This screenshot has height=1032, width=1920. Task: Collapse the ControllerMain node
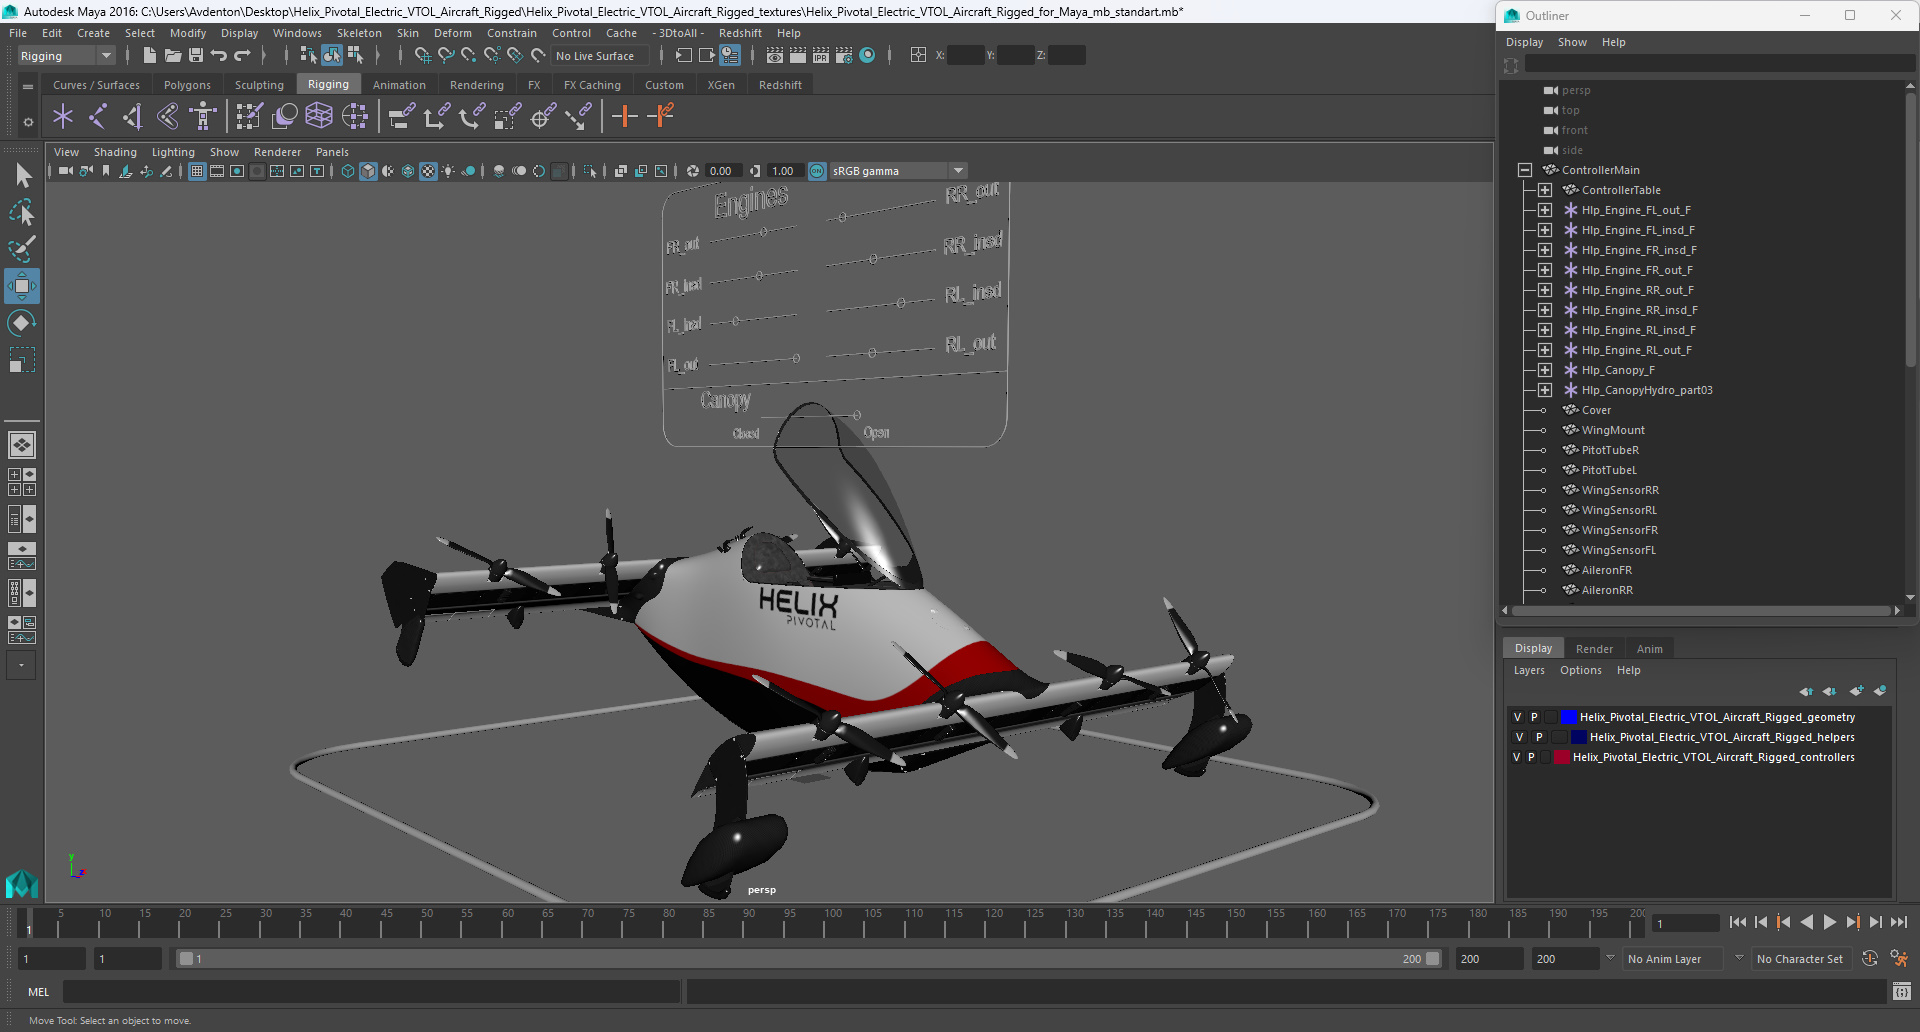[x=1525, y=170]
